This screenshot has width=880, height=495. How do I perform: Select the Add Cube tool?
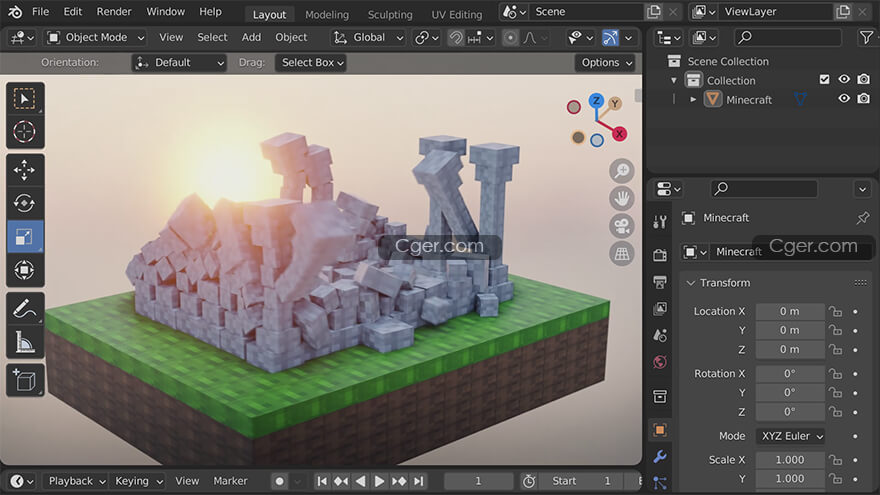(x=24, y=380)
